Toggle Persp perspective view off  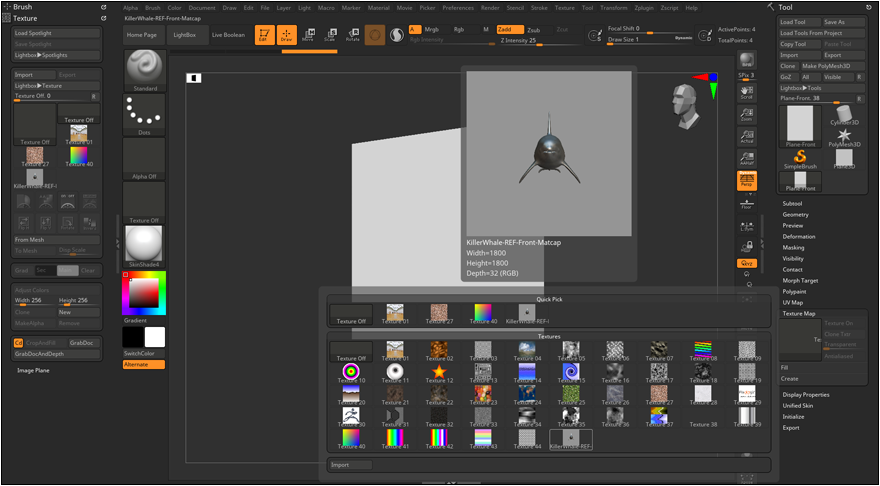[746, 181]
